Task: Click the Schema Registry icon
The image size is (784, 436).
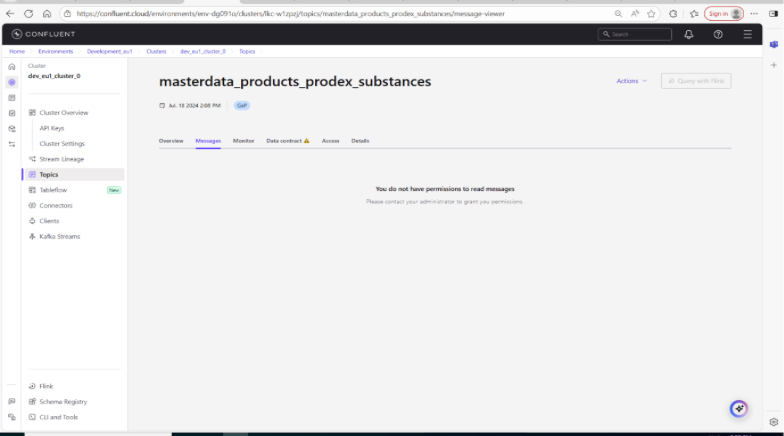Action: tap(32, 402)
